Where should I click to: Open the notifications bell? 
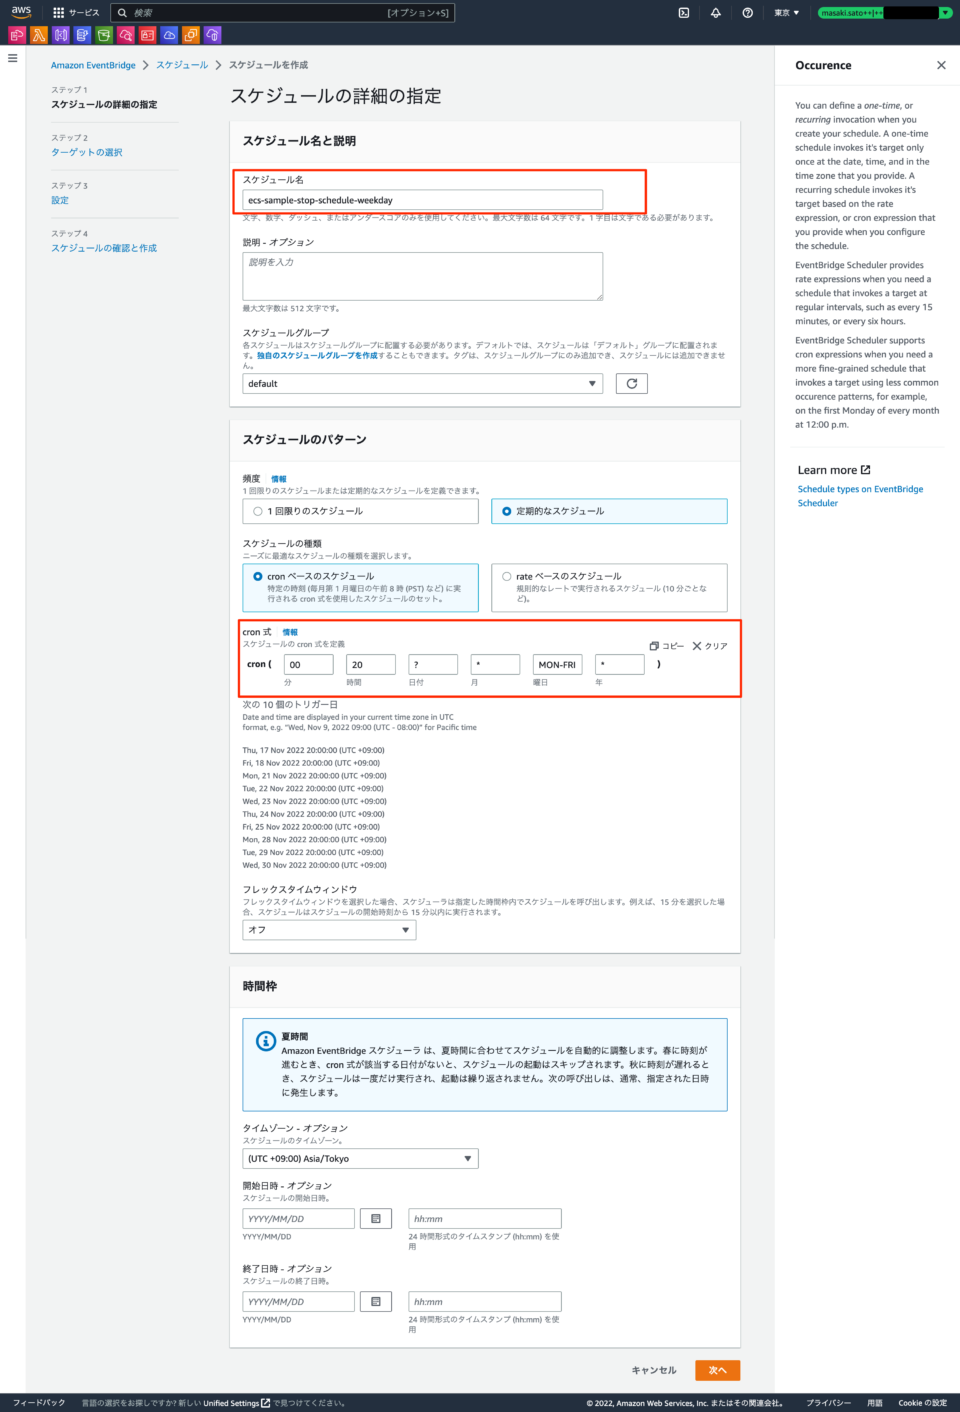click(713, 13)
